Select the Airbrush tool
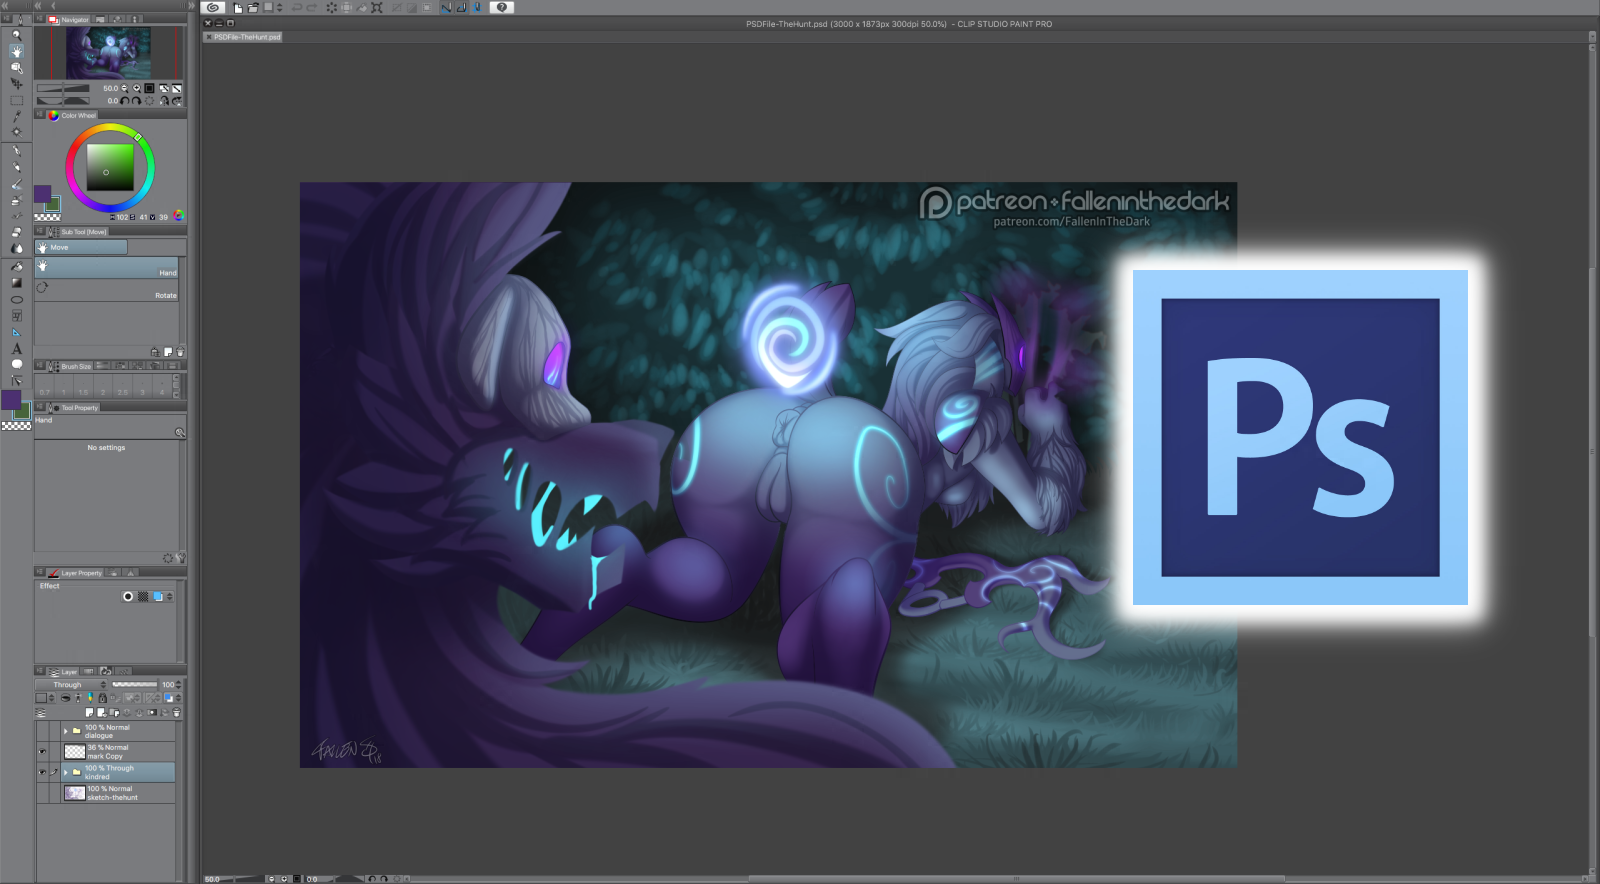 click(x=16, y=200)
